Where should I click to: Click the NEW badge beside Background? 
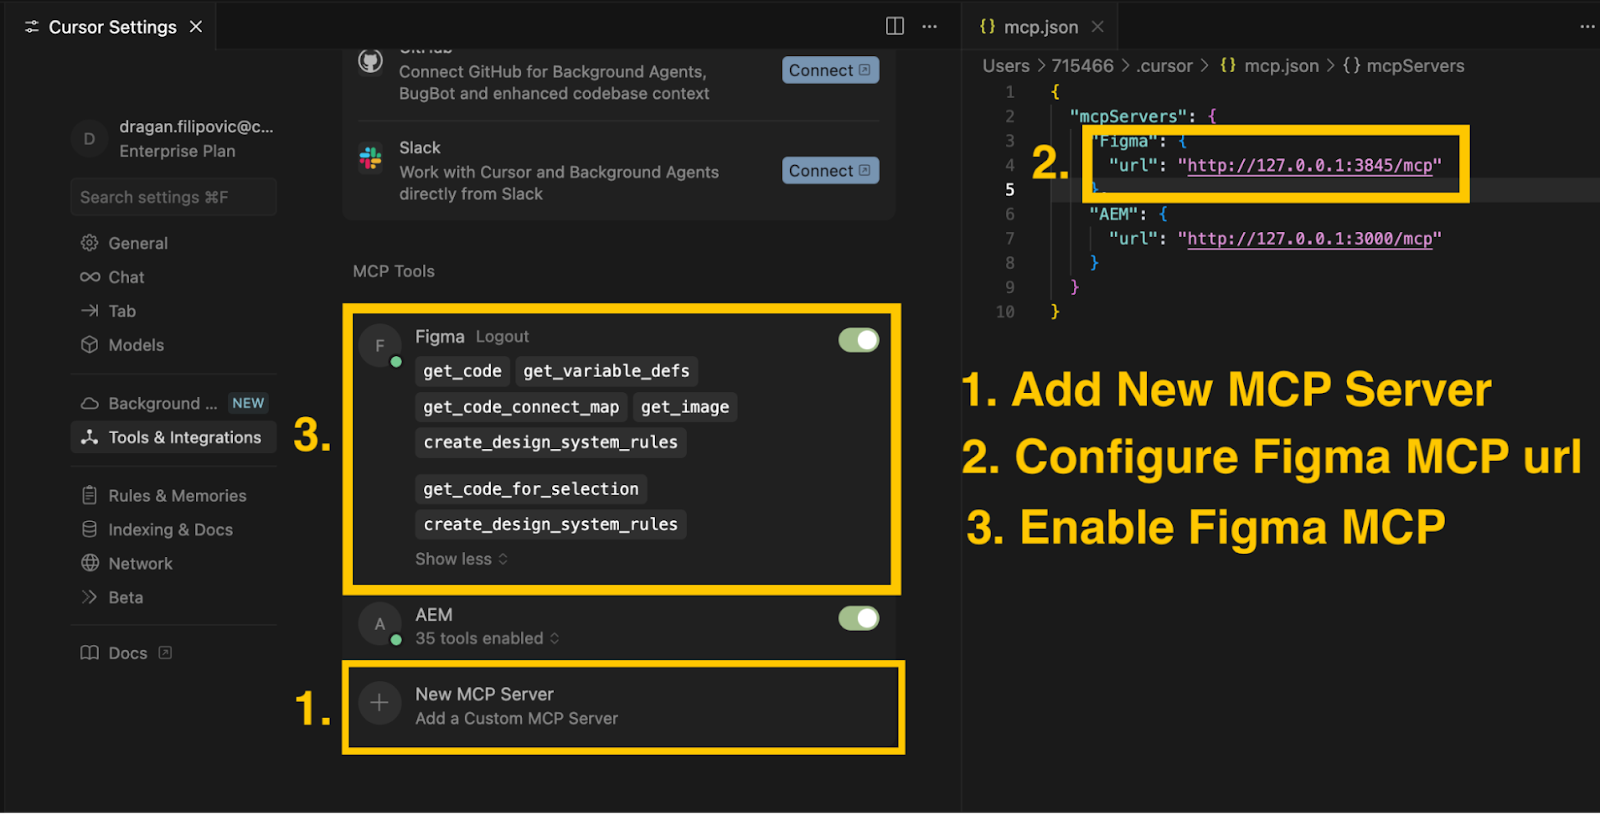pos(248,403)
